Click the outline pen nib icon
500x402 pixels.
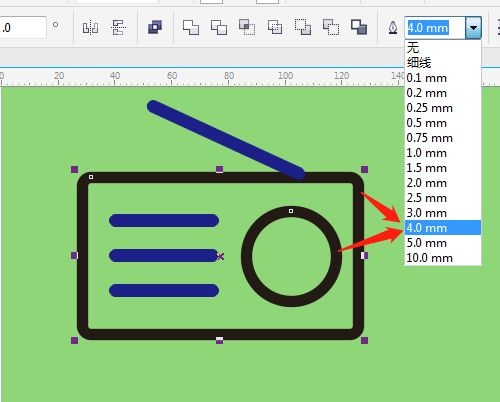click(393, 28)
